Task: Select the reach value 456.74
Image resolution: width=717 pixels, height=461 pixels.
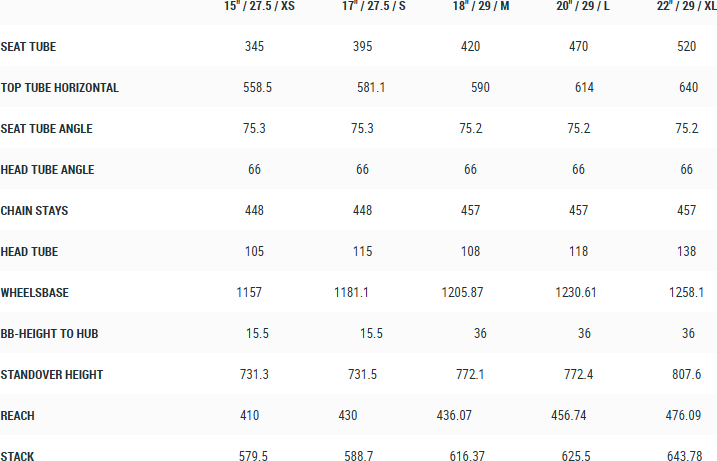Action: (570, 416)
